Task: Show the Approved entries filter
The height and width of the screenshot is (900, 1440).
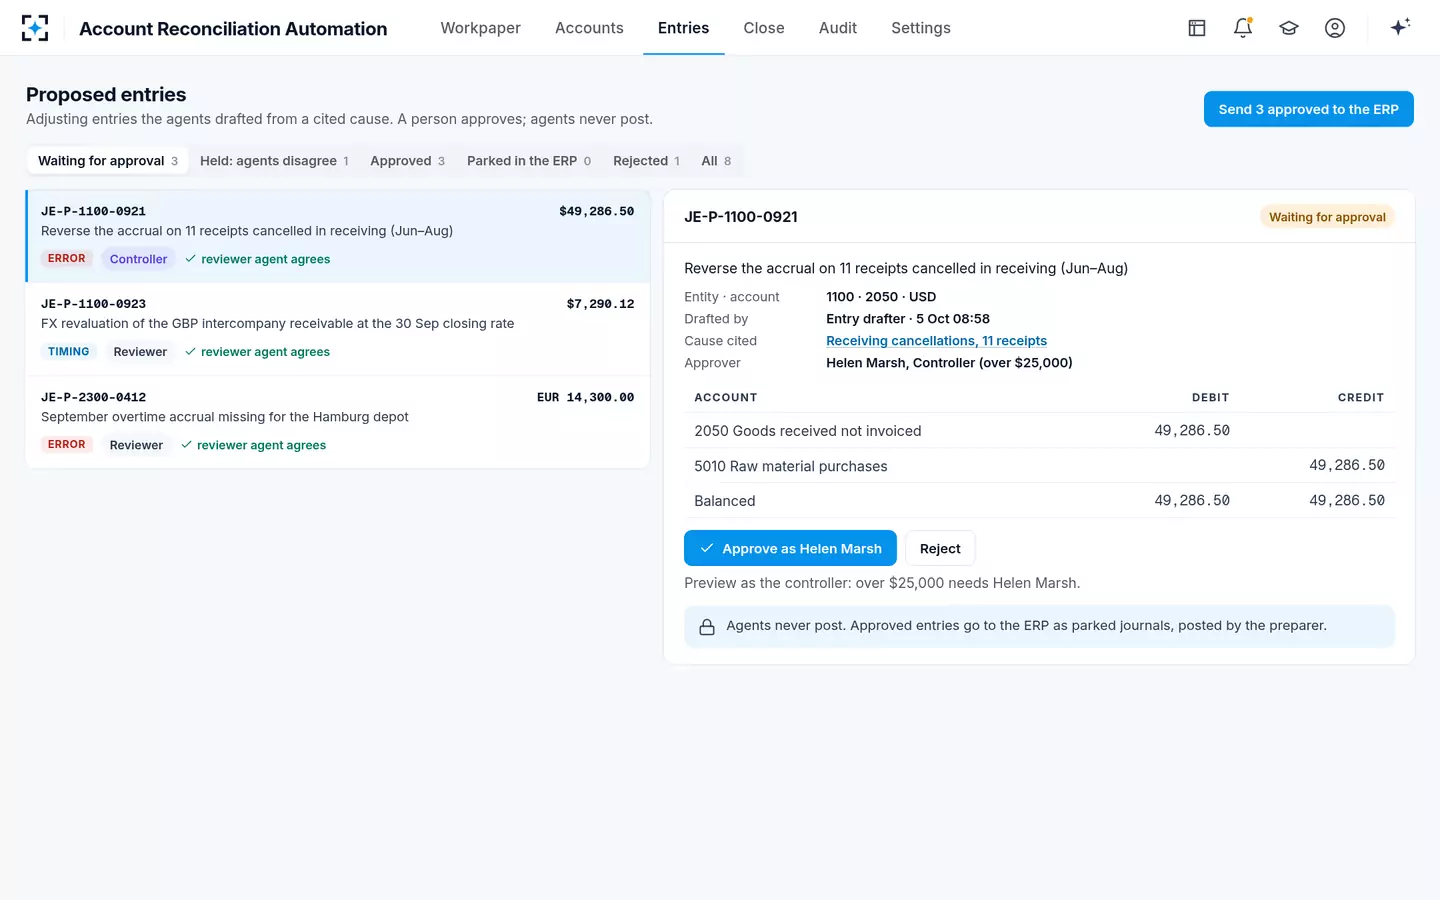Action: (407, 161)
